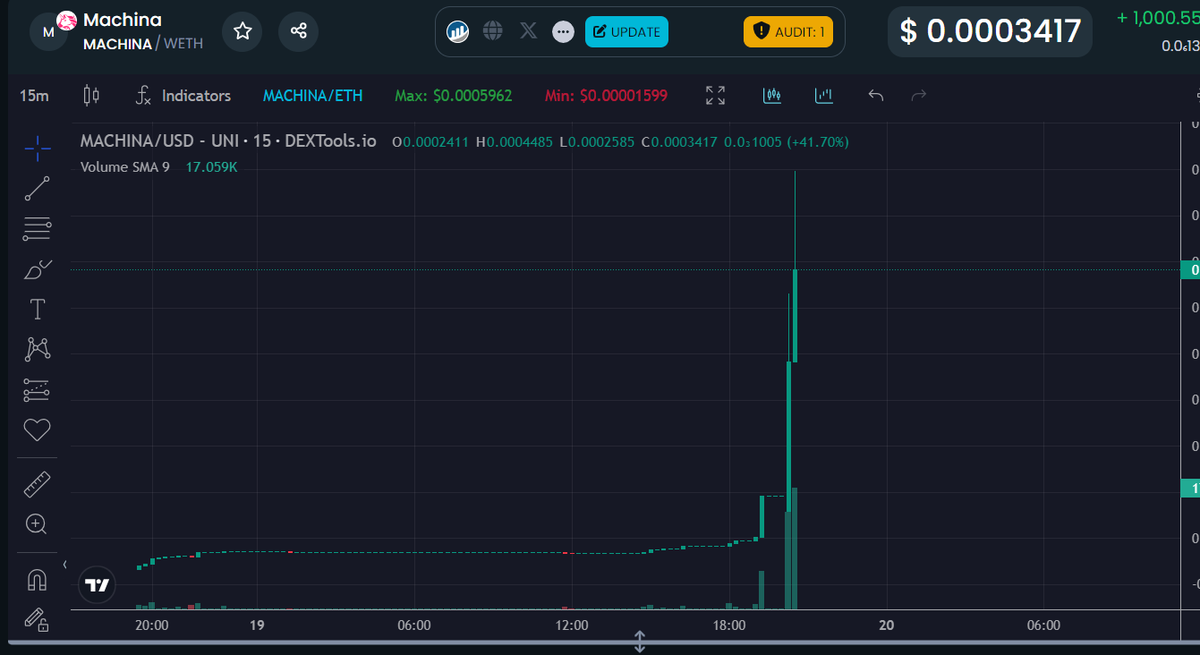1200x655 pixels.
Task: Open the share options for Machina
Action: 298,32
